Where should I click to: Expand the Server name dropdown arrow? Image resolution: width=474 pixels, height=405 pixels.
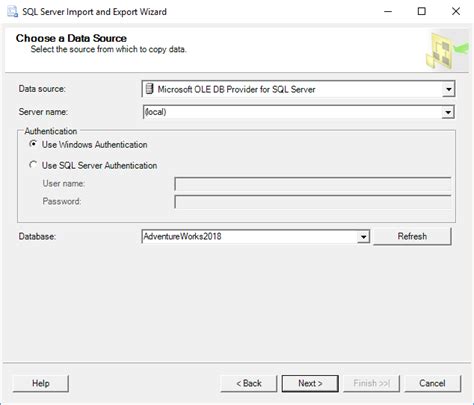[448, 112]
